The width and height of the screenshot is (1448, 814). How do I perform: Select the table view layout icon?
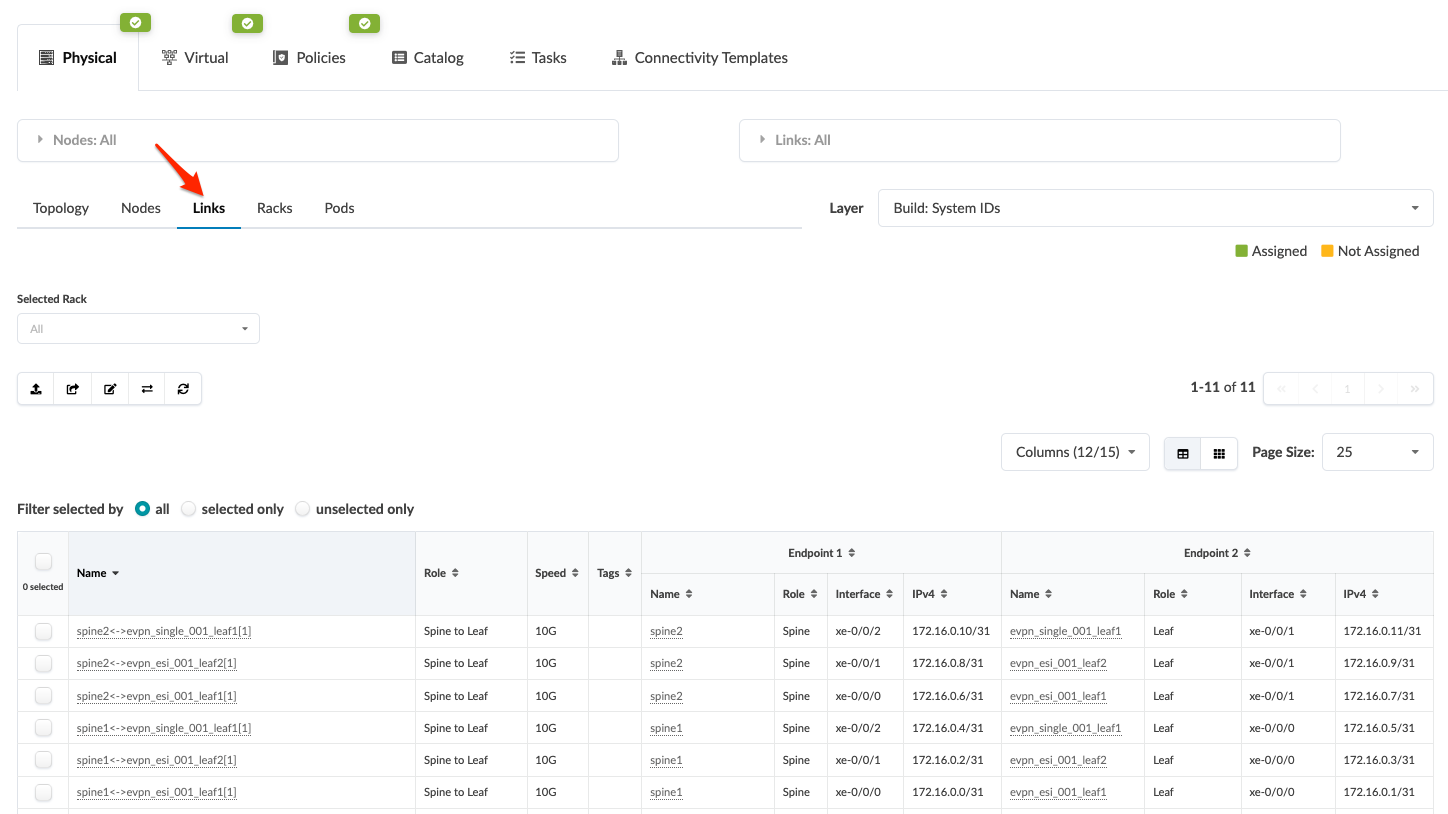pos(1183,453)
